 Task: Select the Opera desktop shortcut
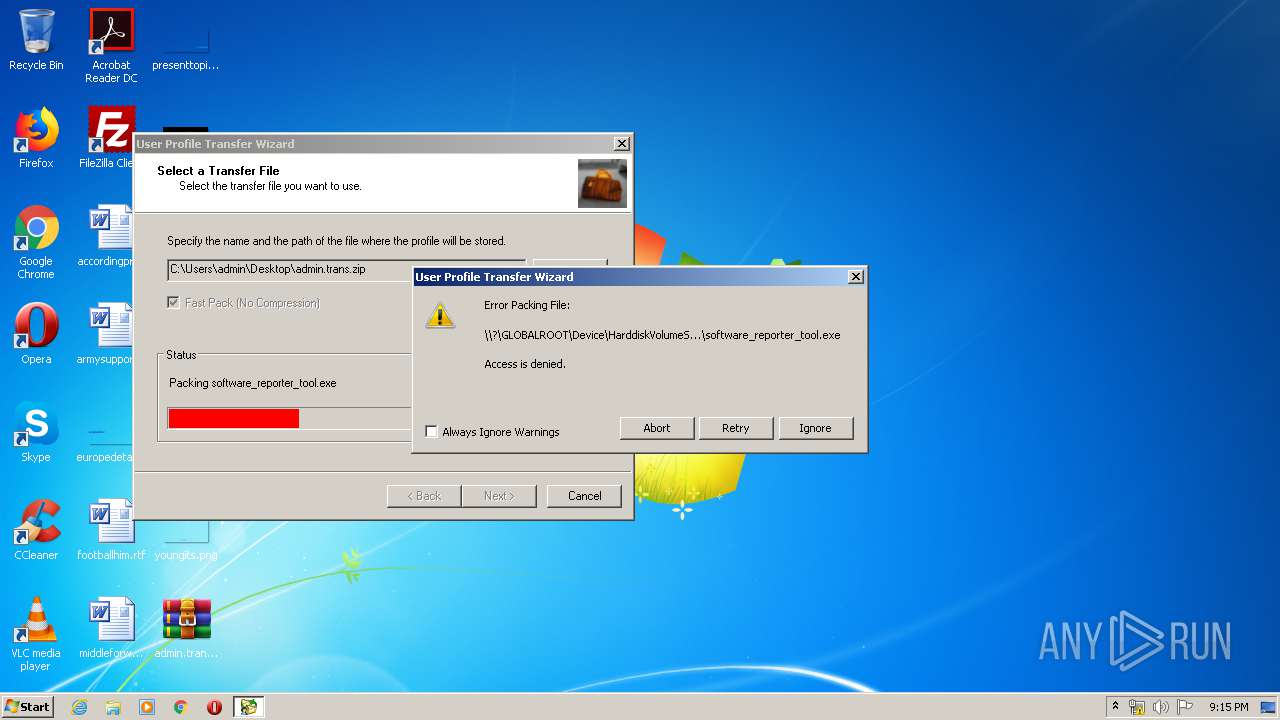[36, 334]
